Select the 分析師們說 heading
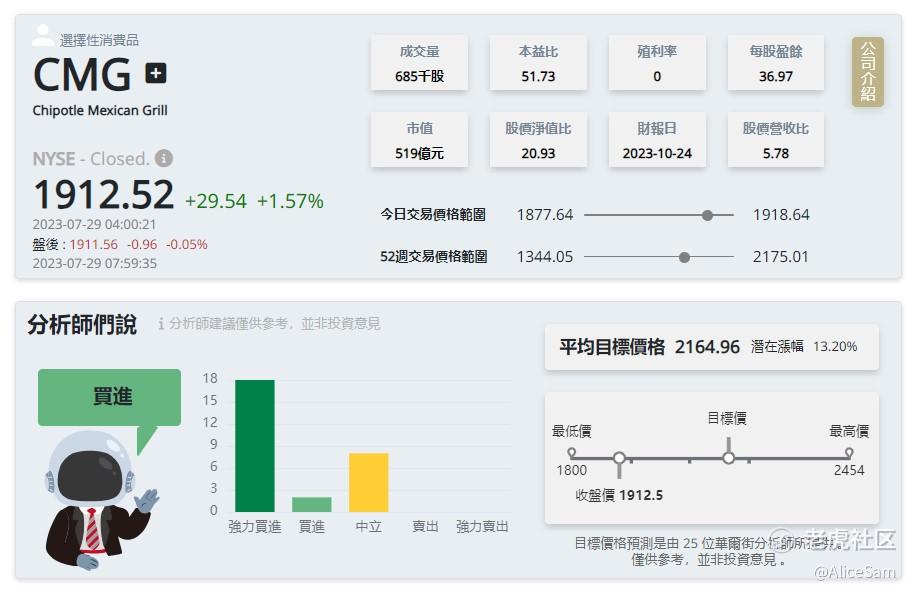Screen dimensions: 914x593 pyautogui.click(x=82, y=325)
